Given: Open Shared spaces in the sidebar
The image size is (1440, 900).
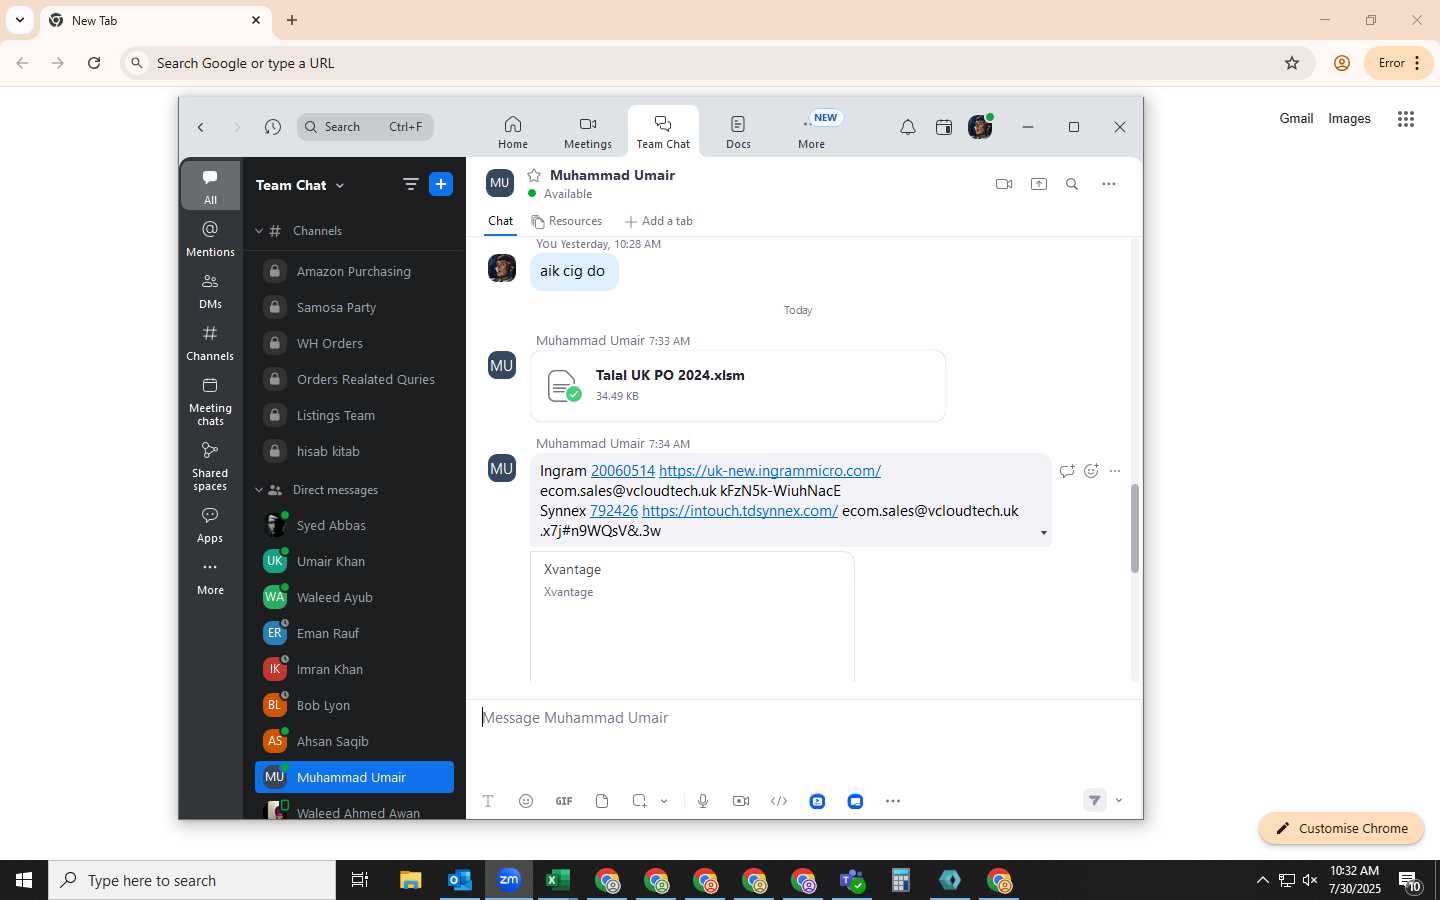Looking at the screenshot, I should [x=210, y=466].
